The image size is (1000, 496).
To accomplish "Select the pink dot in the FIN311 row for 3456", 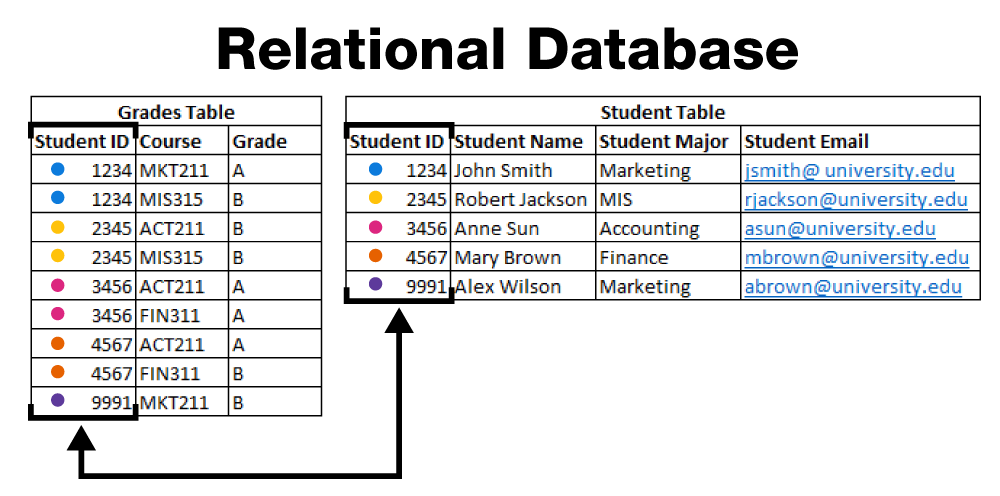I will click(x=57, y=315).
